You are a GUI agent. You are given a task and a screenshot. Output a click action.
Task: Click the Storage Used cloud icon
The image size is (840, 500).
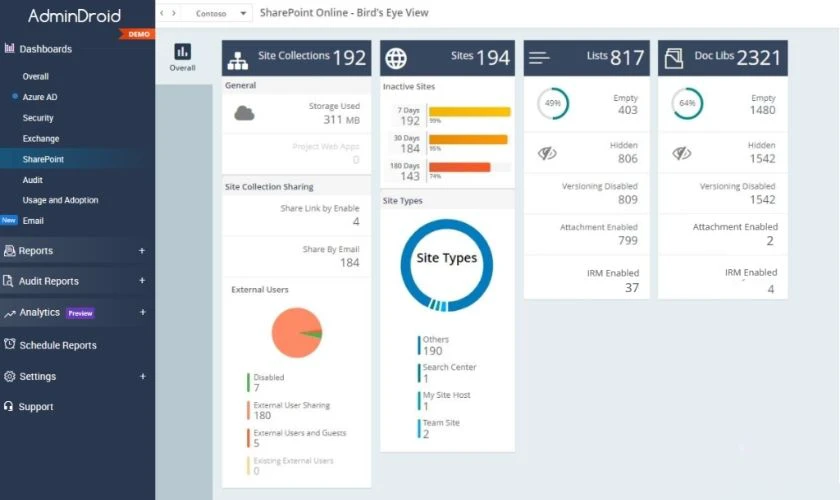click(x=244, y=113)
